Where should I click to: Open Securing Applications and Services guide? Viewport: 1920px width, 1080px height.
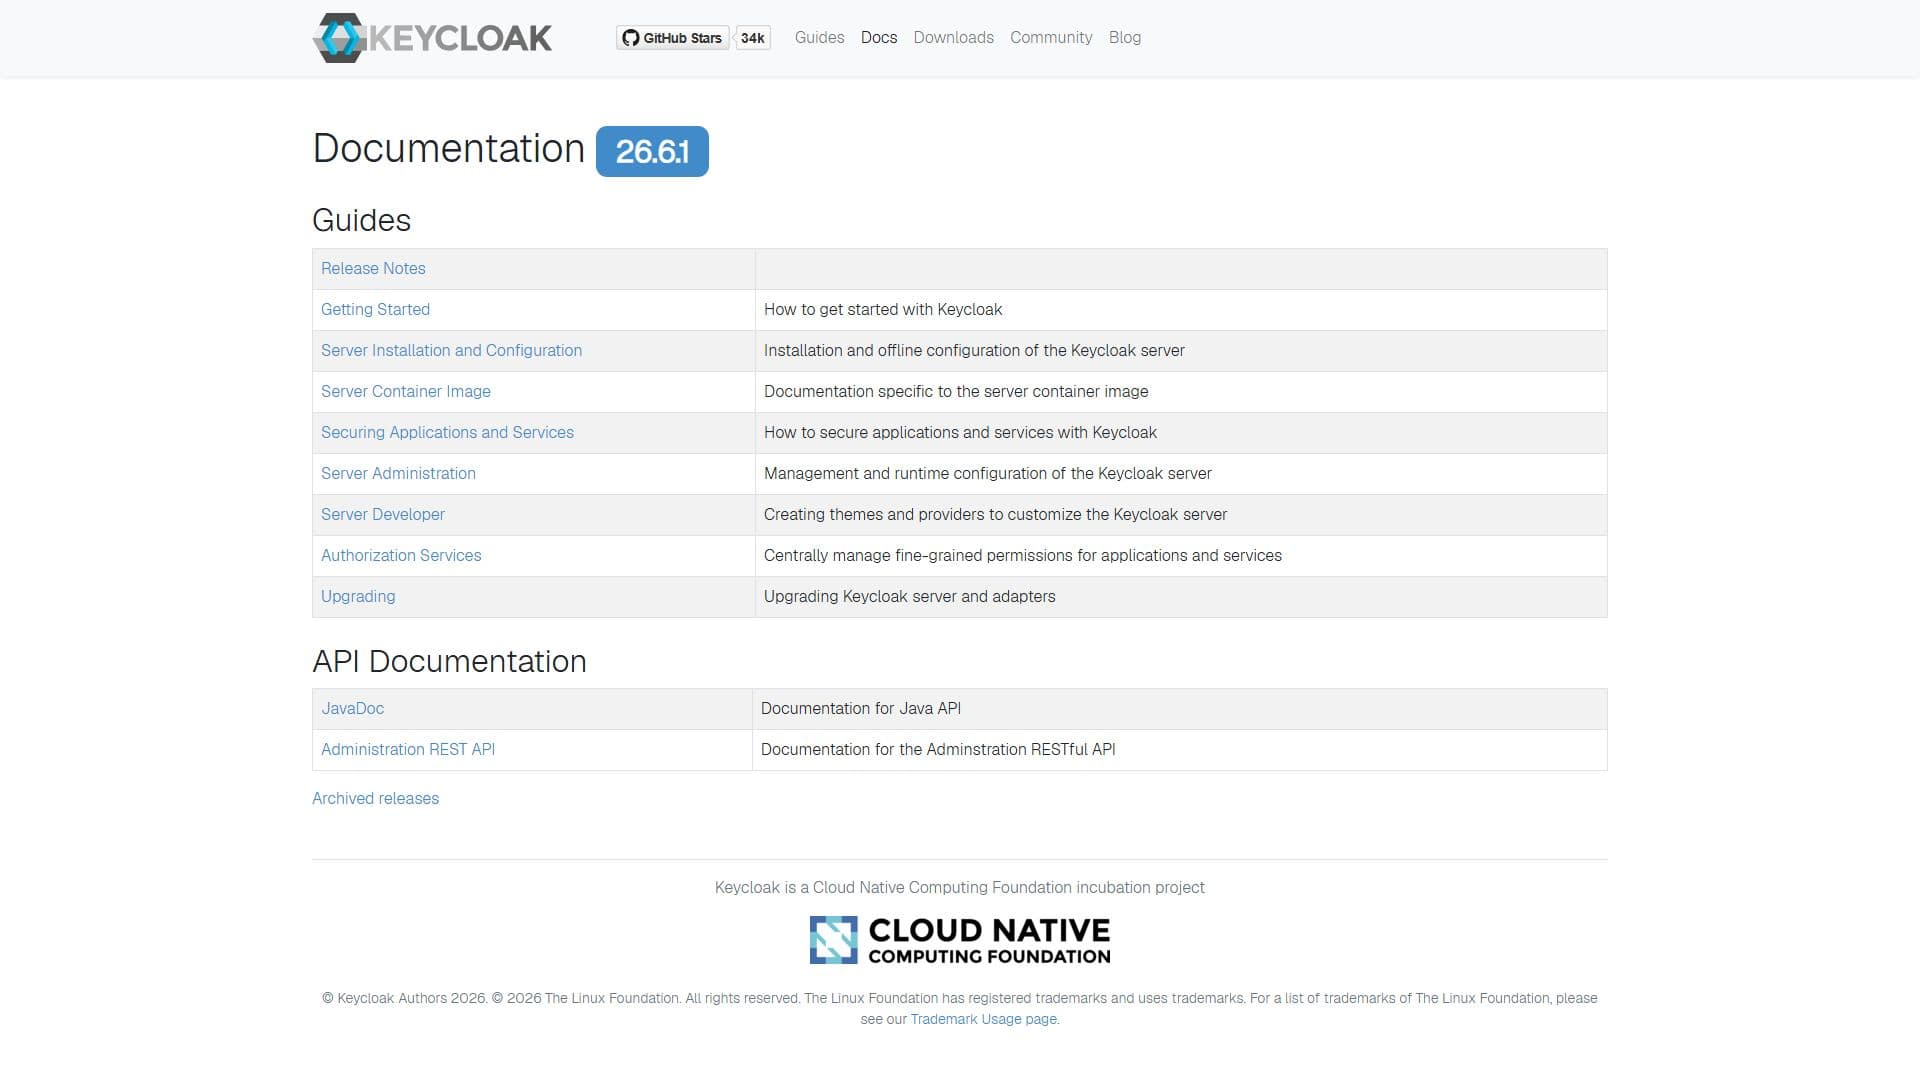(x=447, y=432)
